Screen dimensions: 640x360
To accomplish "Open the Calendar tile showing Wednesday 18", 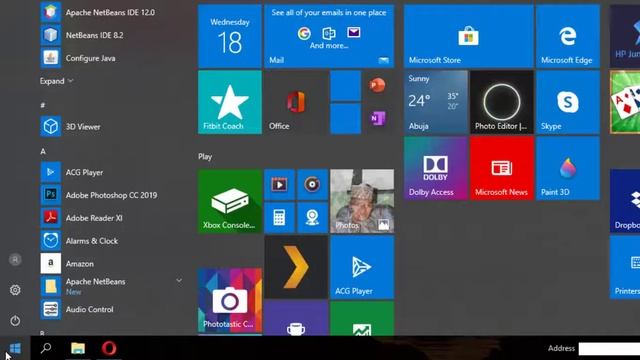I will (x=230, y=36).
